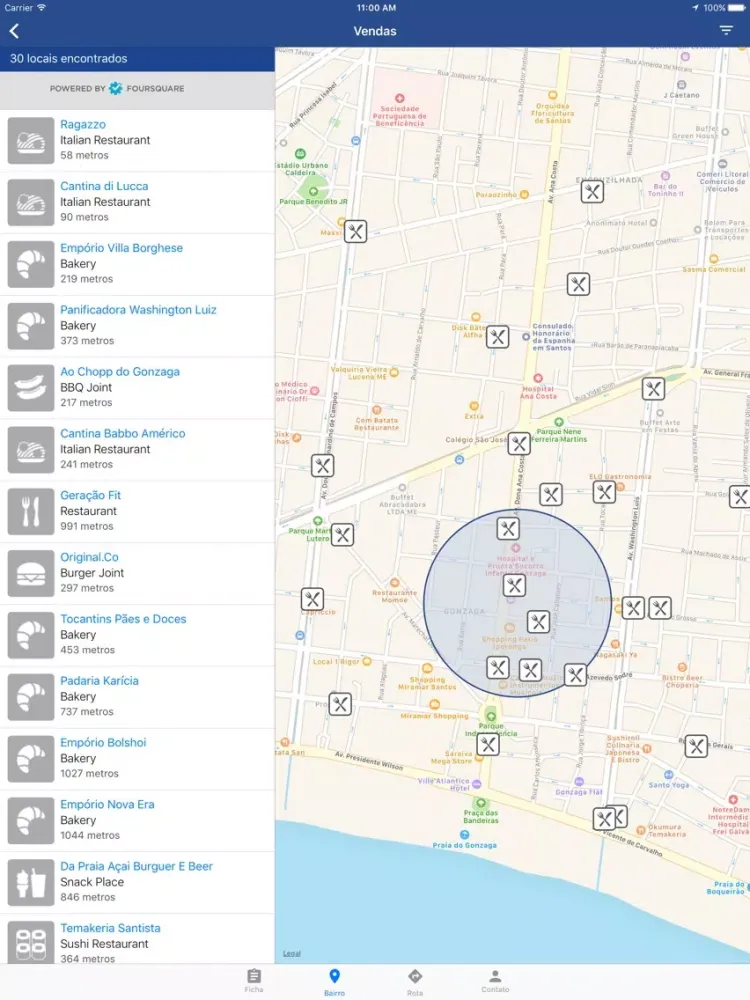Screen dimensions: 750x1000
Task: Open the Legal link on map
Action: 291,953
